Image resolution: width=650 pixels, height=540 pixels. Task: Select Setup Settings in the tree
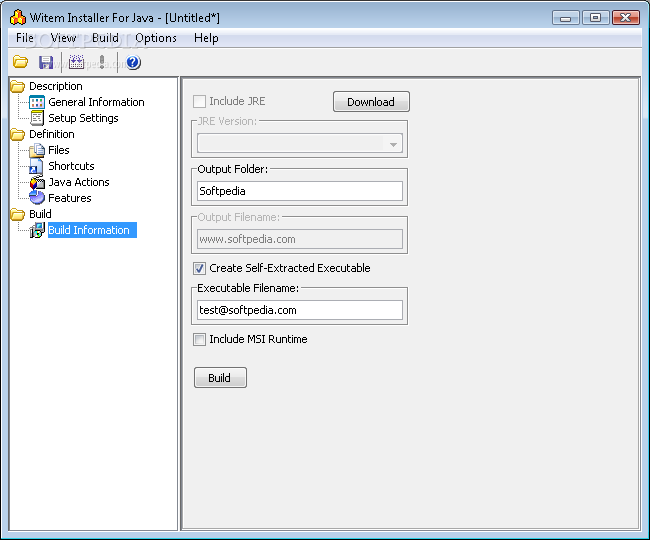pyautogui.click(x=83, y=118)
